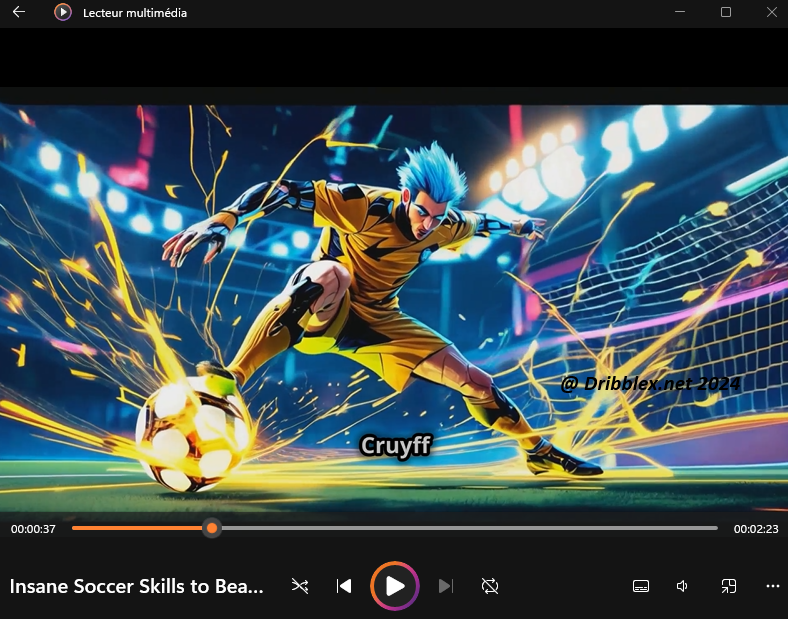Toggle the repeat playback mode
The image size is (788, 619).
pyautogui.click(x=490, y=586)
